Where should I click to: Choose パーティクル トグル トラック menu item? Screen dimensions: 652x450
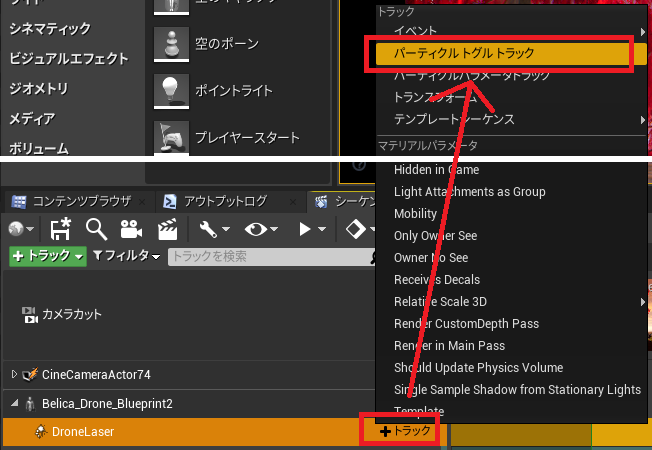tap(511, 53)
